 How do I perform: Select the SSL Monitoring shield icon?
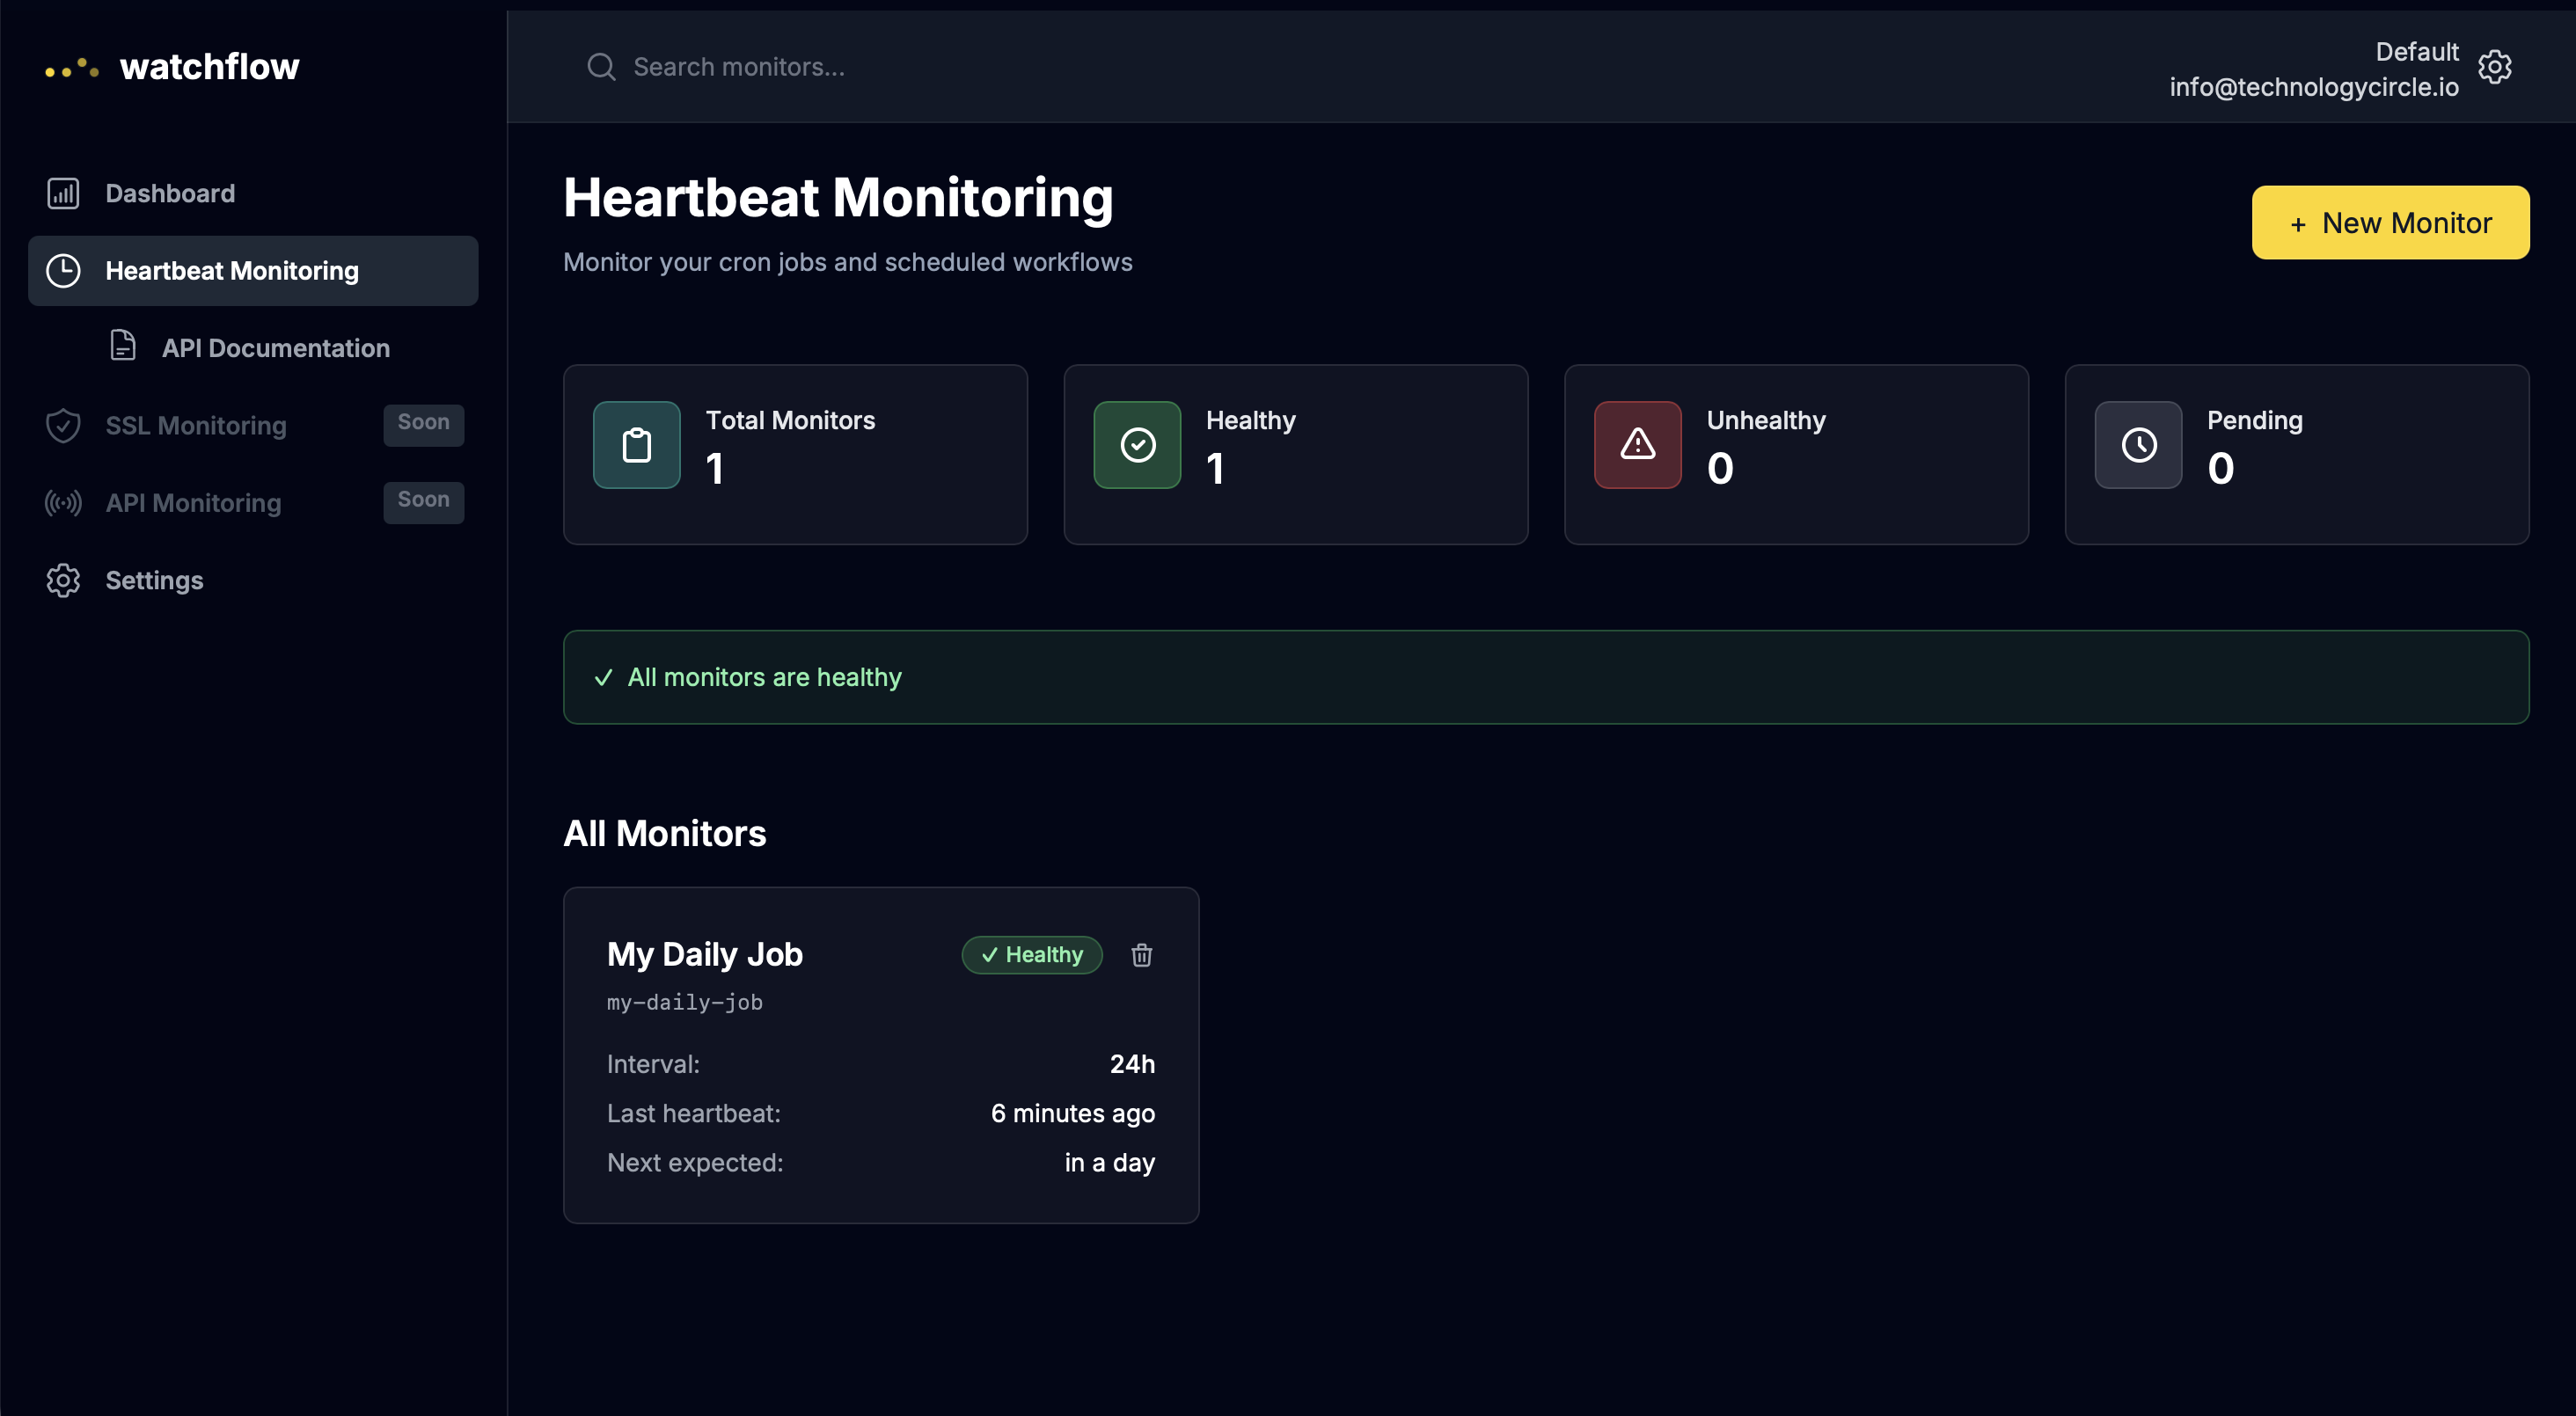(63, 425)
